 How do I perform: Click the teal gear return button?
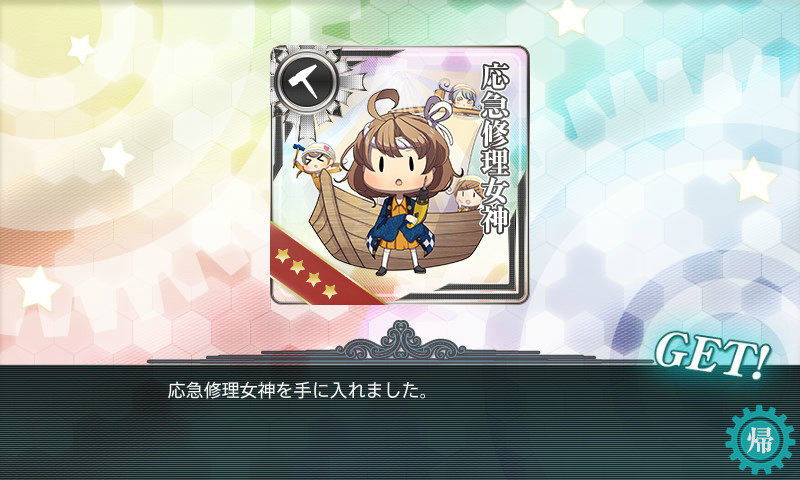pyautogui.click(x=760, y=440)
